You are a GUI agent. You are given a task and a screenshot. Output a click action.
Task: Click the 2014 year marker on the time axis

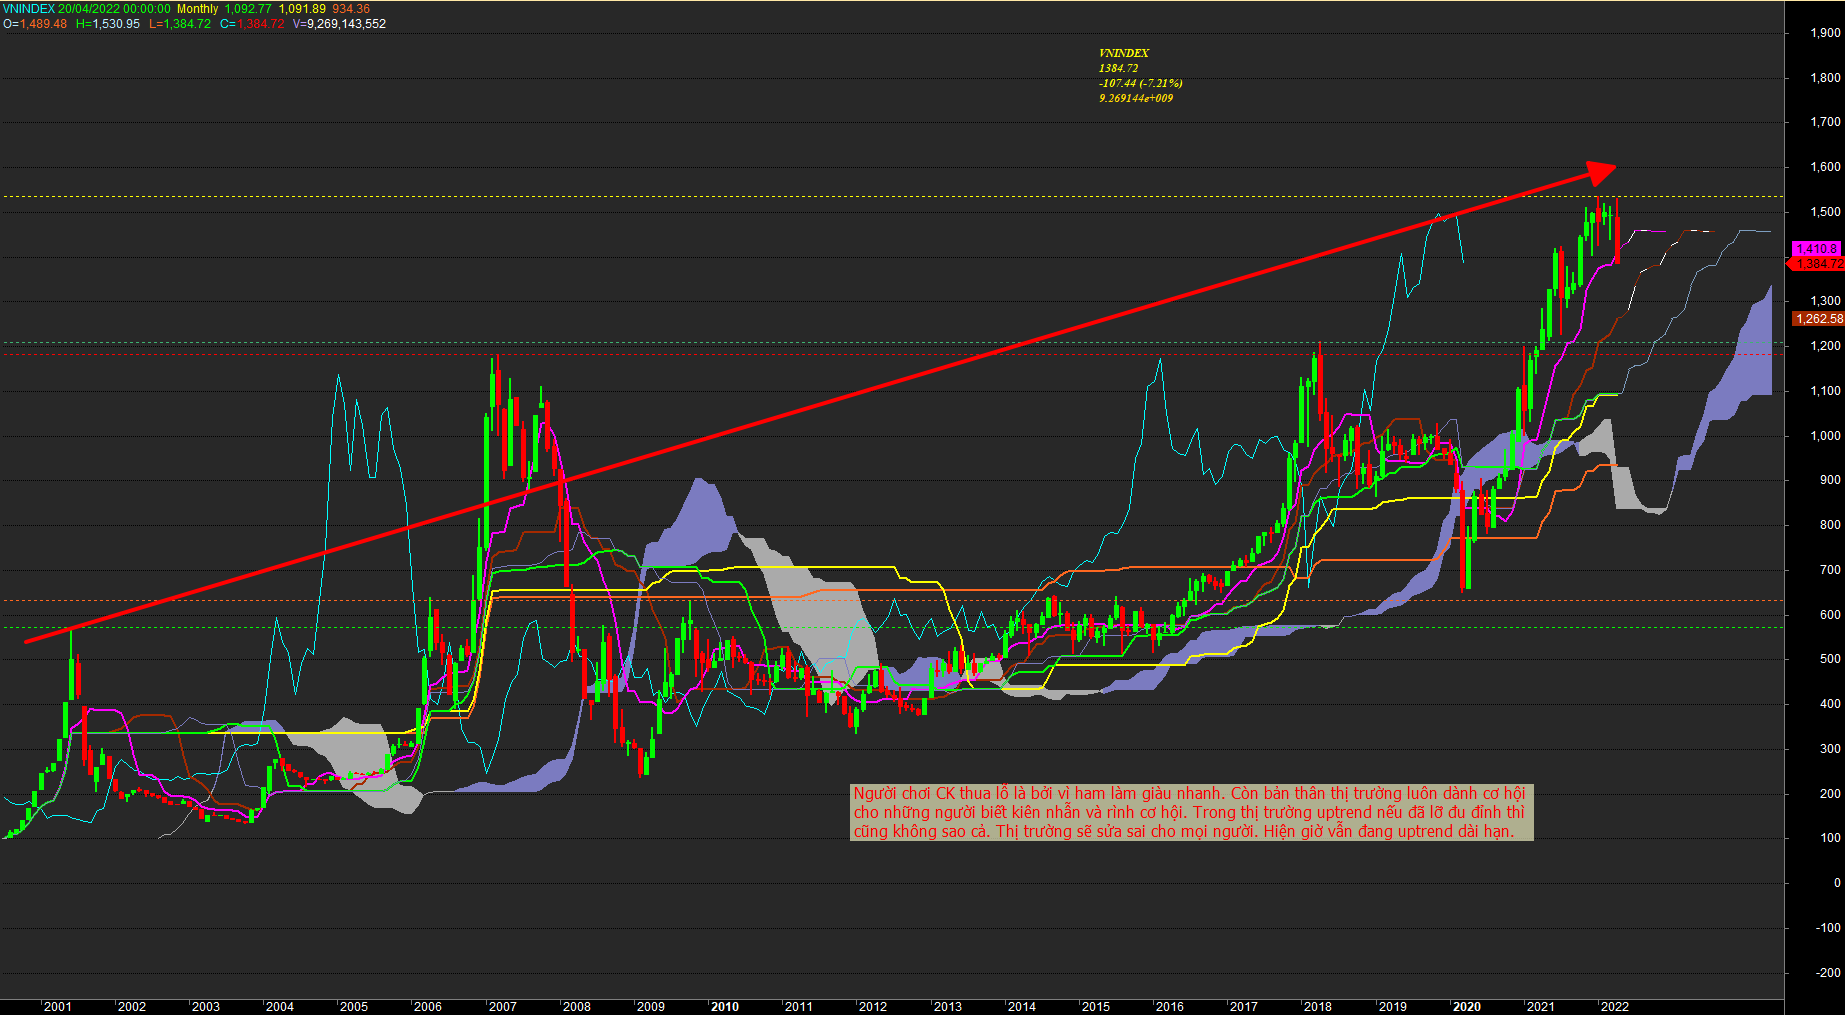pyautogui.click(x=1022, y=1007)
